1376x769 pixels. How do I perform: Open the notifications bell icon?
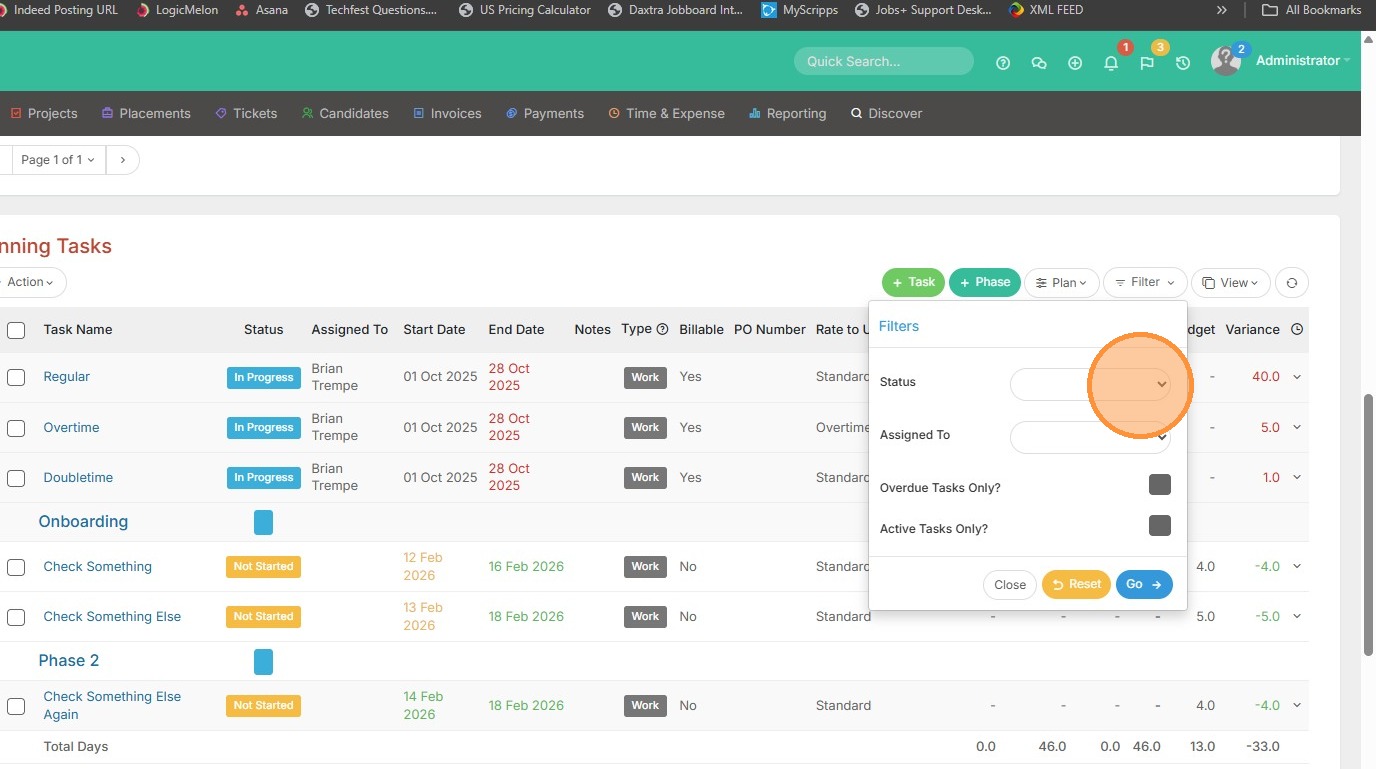click(x=1111, y=63)
